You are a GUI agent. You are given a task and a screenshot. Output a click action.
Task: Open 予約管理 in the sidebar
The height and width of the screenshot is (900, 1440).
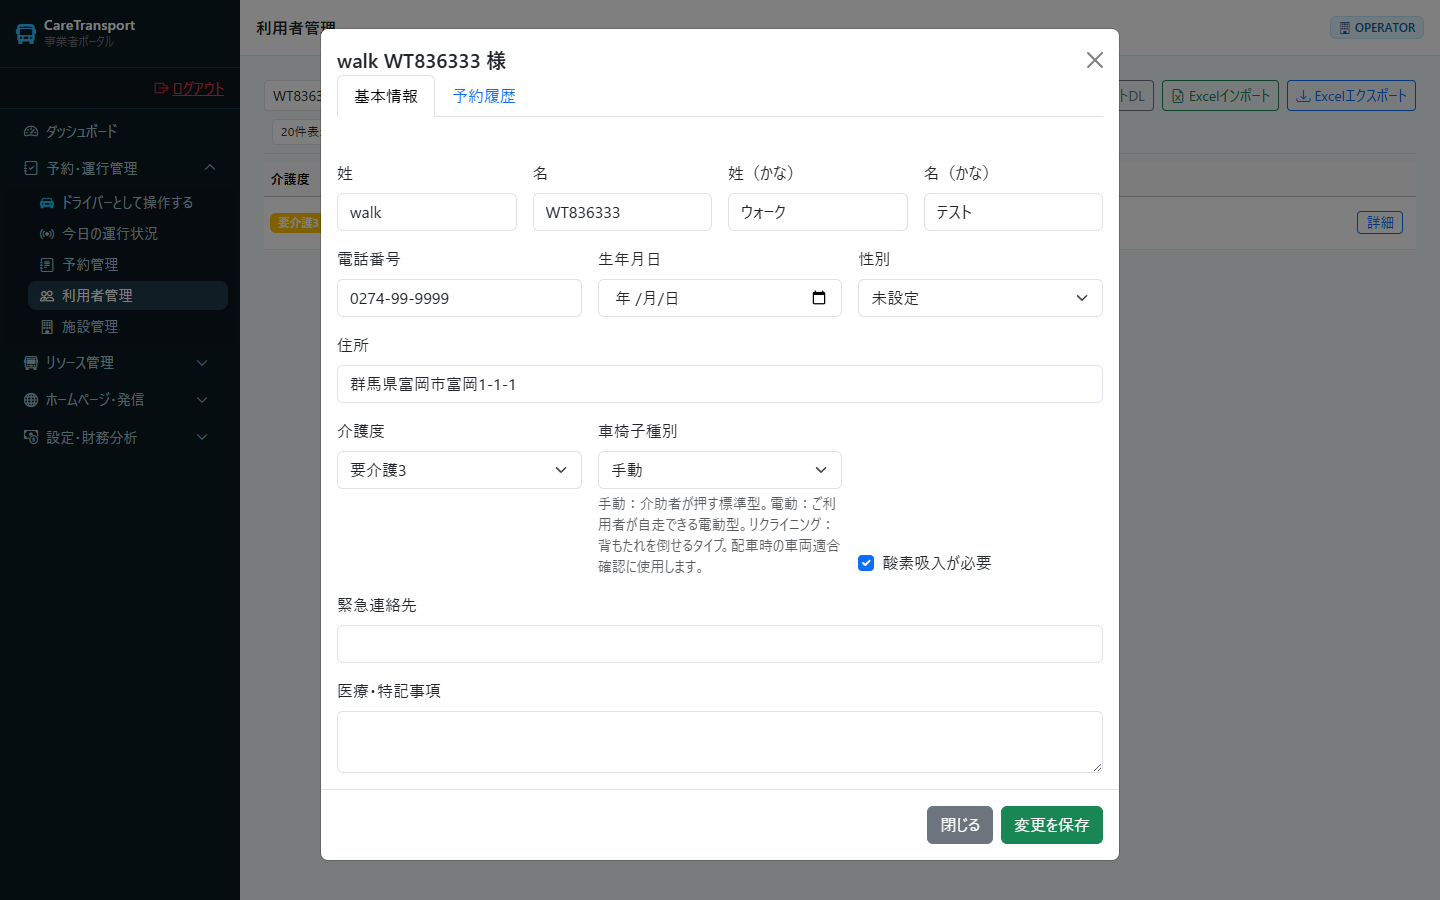coord(128,264)
